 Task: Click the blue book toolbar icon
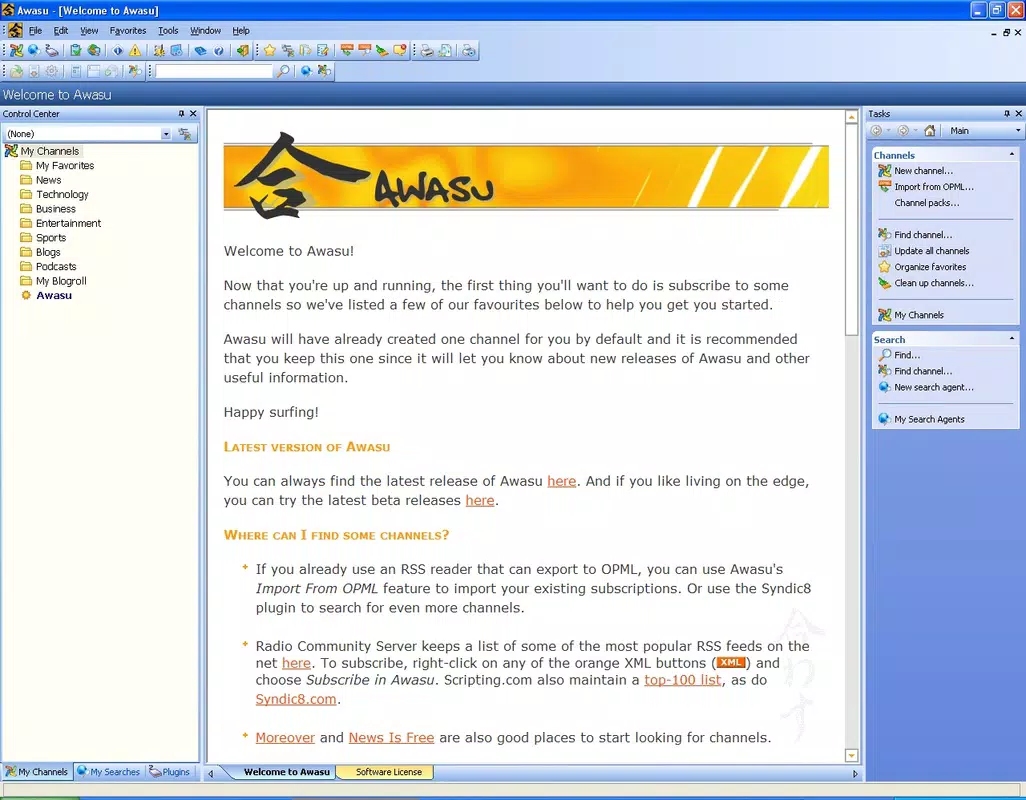click(201, 50)
